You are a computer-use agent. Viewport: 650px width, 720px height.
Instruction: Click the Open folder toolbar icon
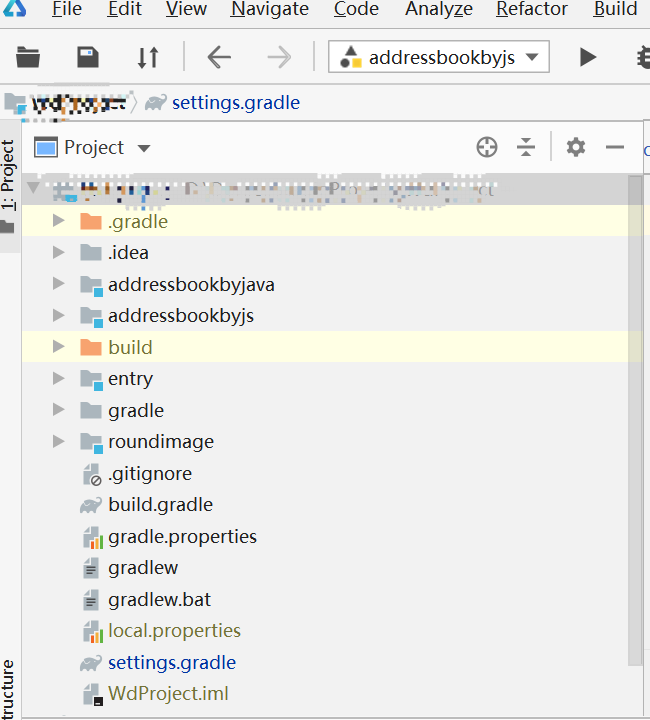28,58
